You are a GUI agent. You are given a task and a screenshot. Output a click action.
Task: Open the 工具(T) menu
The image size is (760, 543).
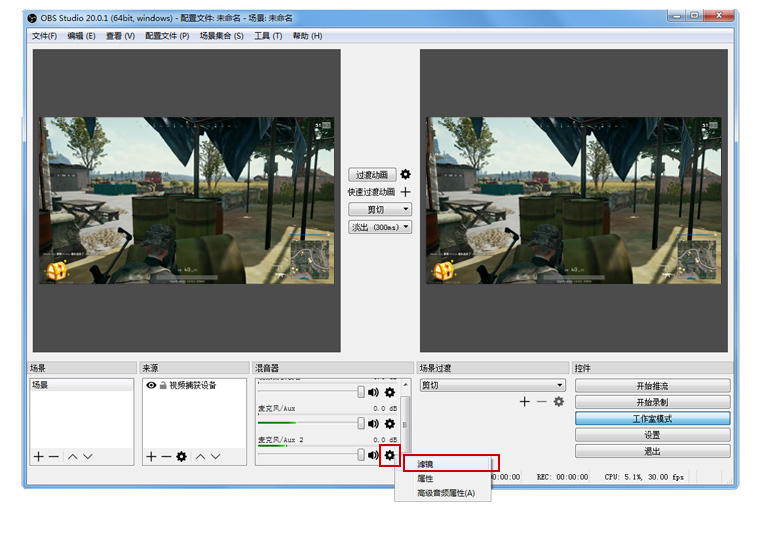pyautogui.click(x=268, y=36)
